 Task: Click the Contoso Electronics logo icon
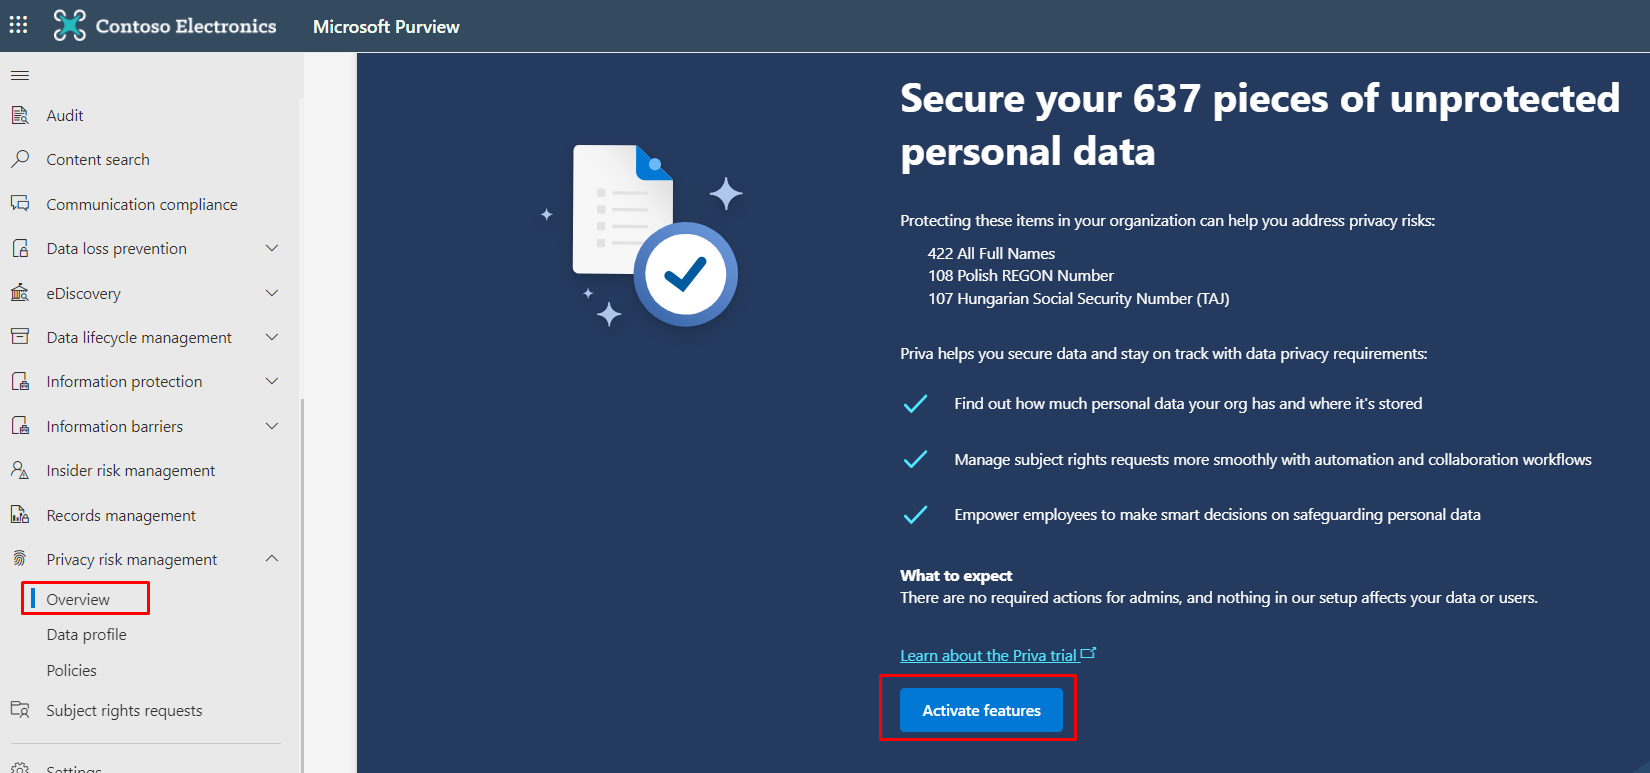click(x=69, y=25)
